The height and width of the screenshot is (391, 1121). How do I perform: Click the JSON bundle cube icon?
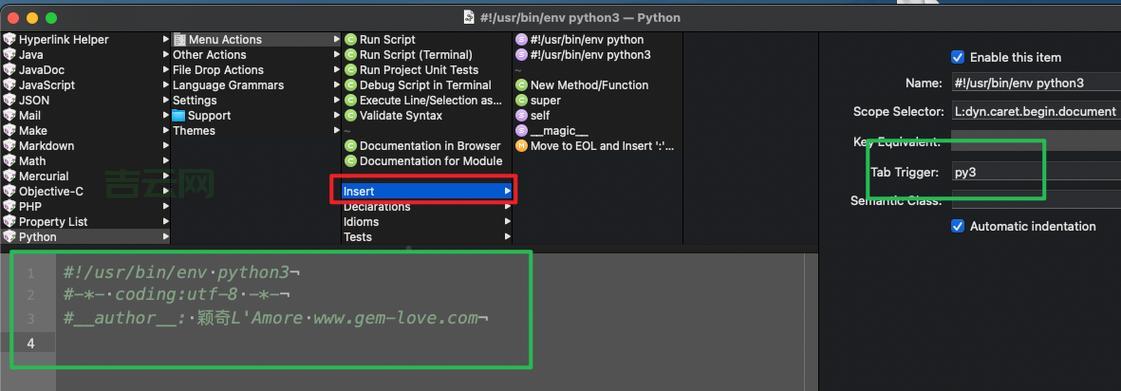pyautogui.click(x=9, y=100)
